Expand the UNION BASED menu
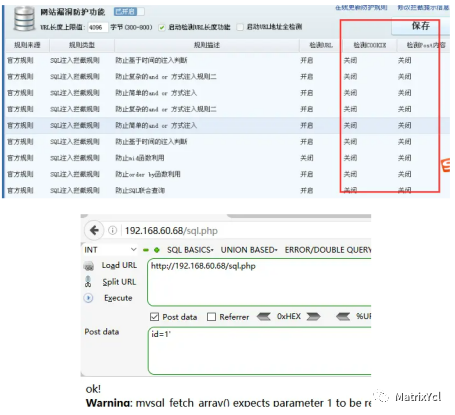 [249, 250]
